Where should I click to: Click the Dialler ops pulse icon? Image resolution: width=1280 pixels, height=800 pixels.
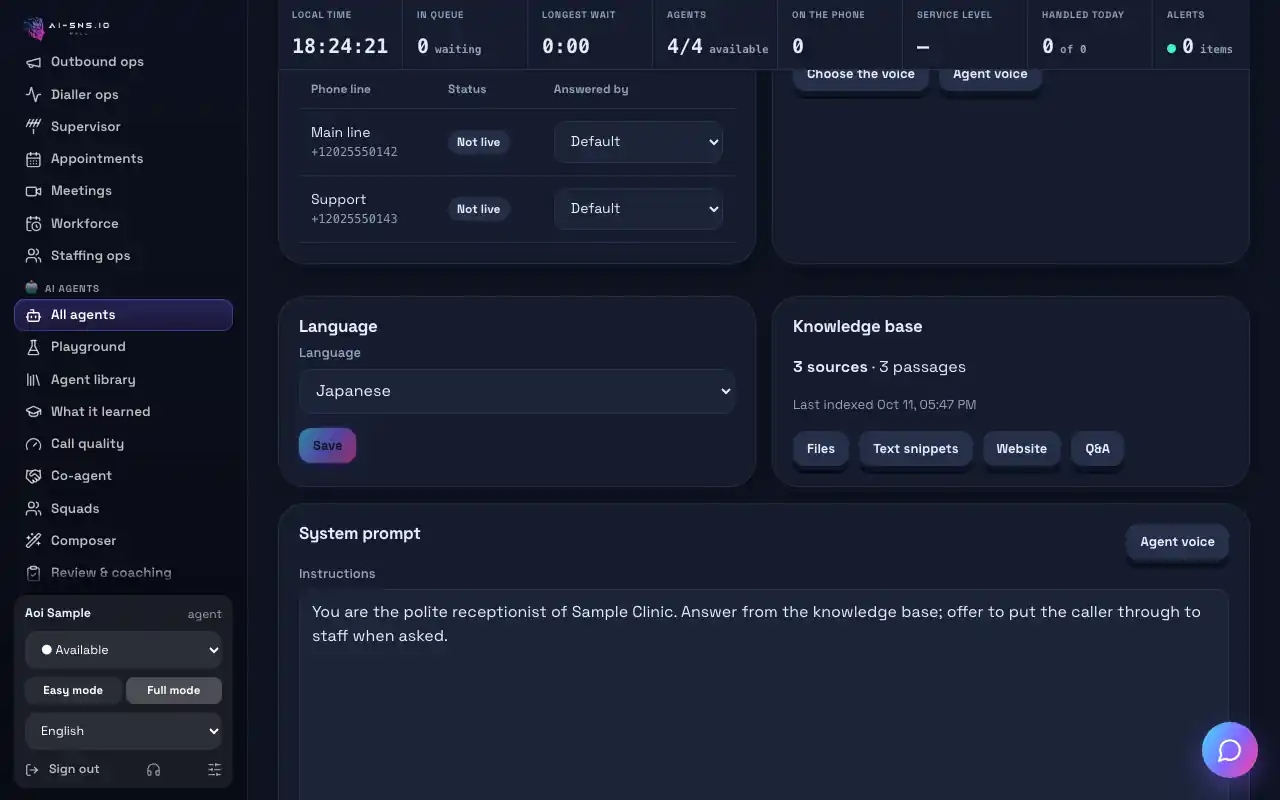pyautogui.click(x=33, y=94)
